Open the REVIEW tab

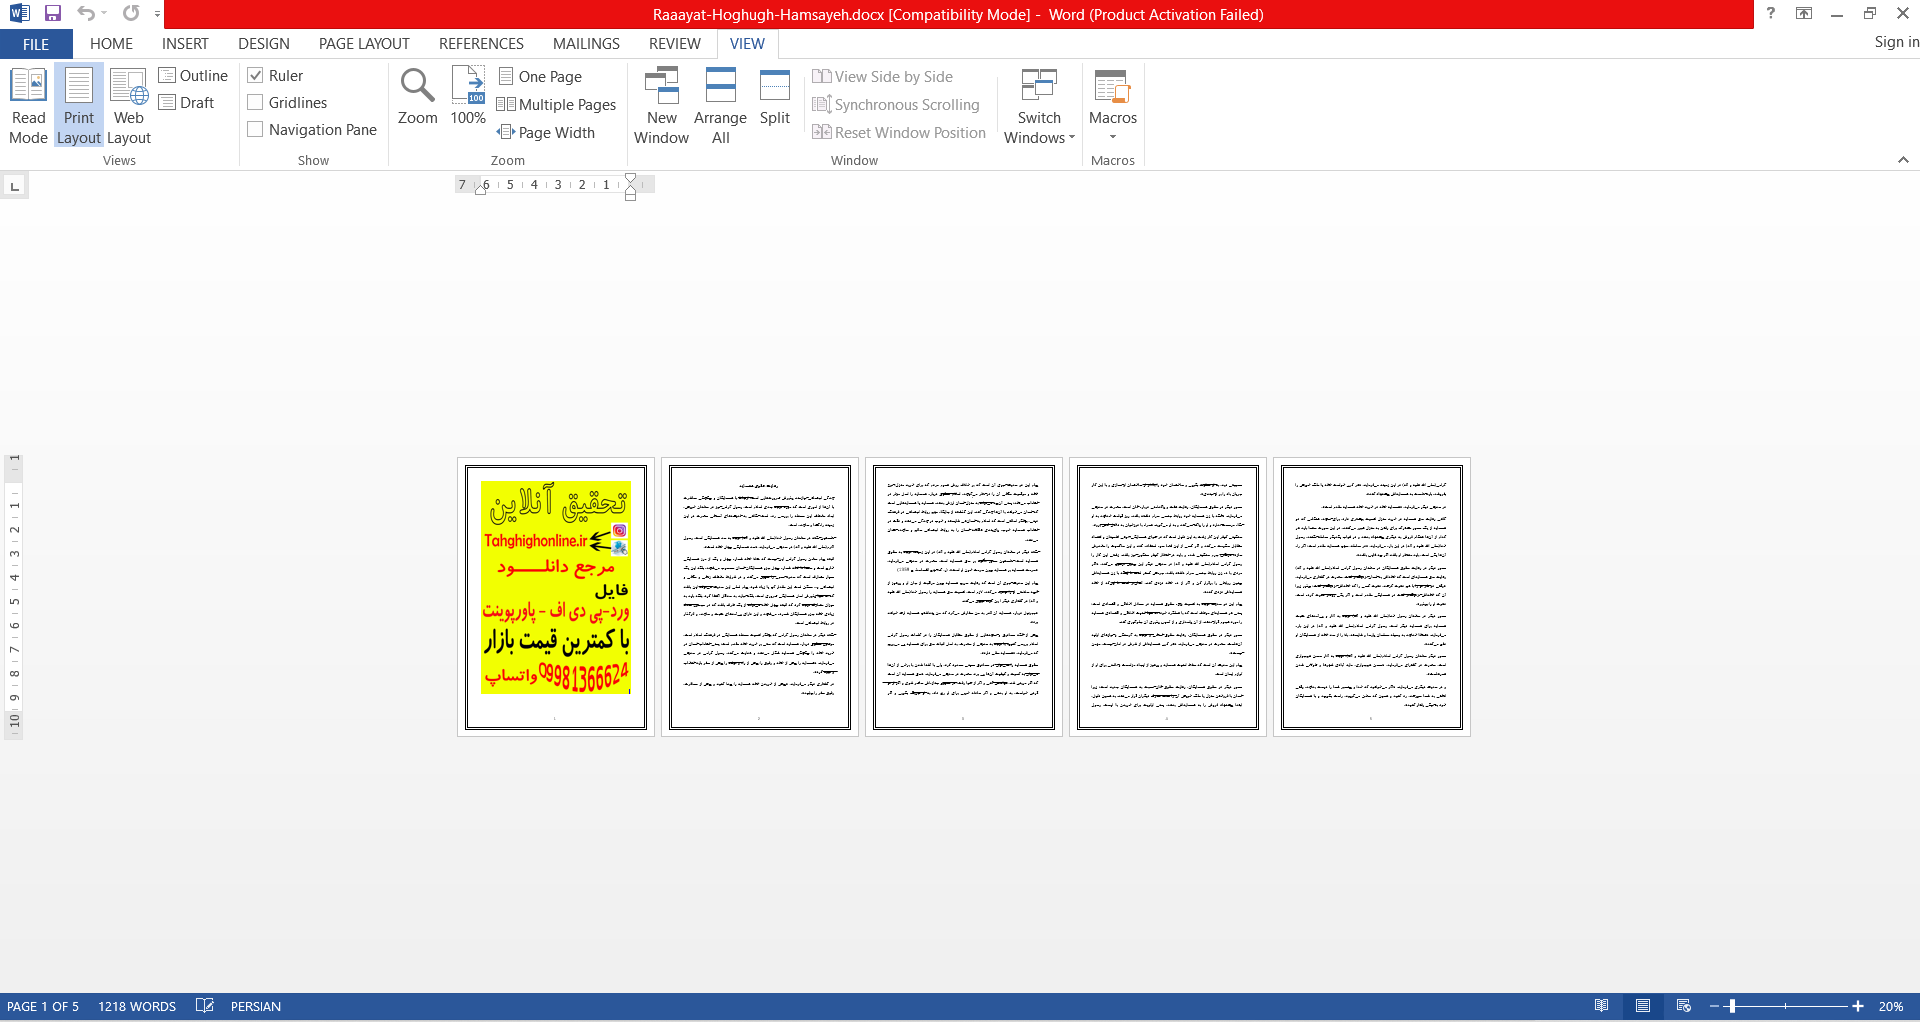pos(674,44)
